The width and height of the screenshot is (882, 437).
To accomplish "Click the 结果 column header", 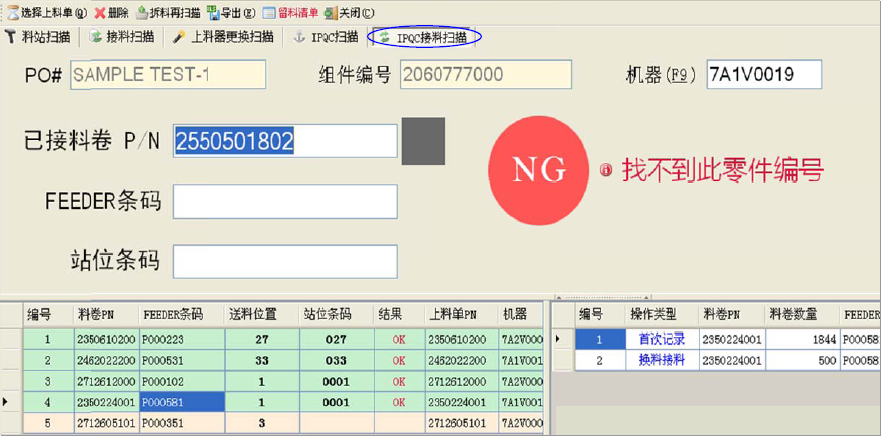I will click(x=399, y=314).
